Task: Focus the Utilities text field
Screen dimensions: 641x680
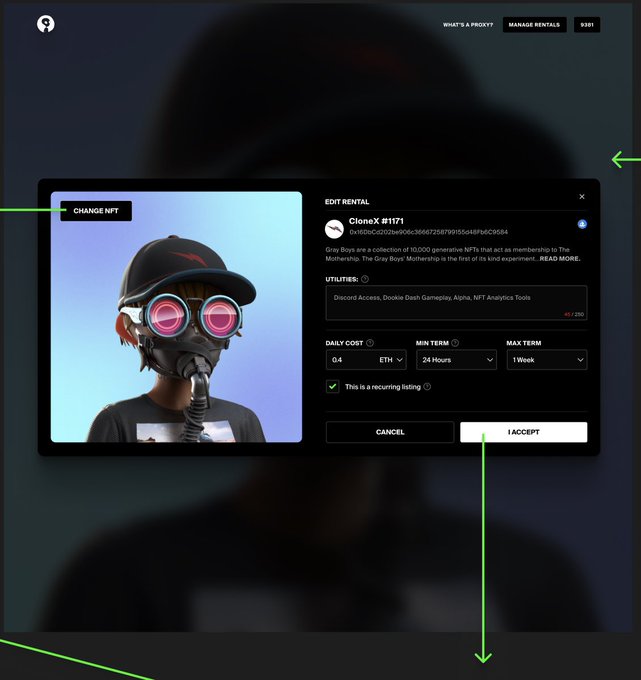Action: click(x=456, y=303)
